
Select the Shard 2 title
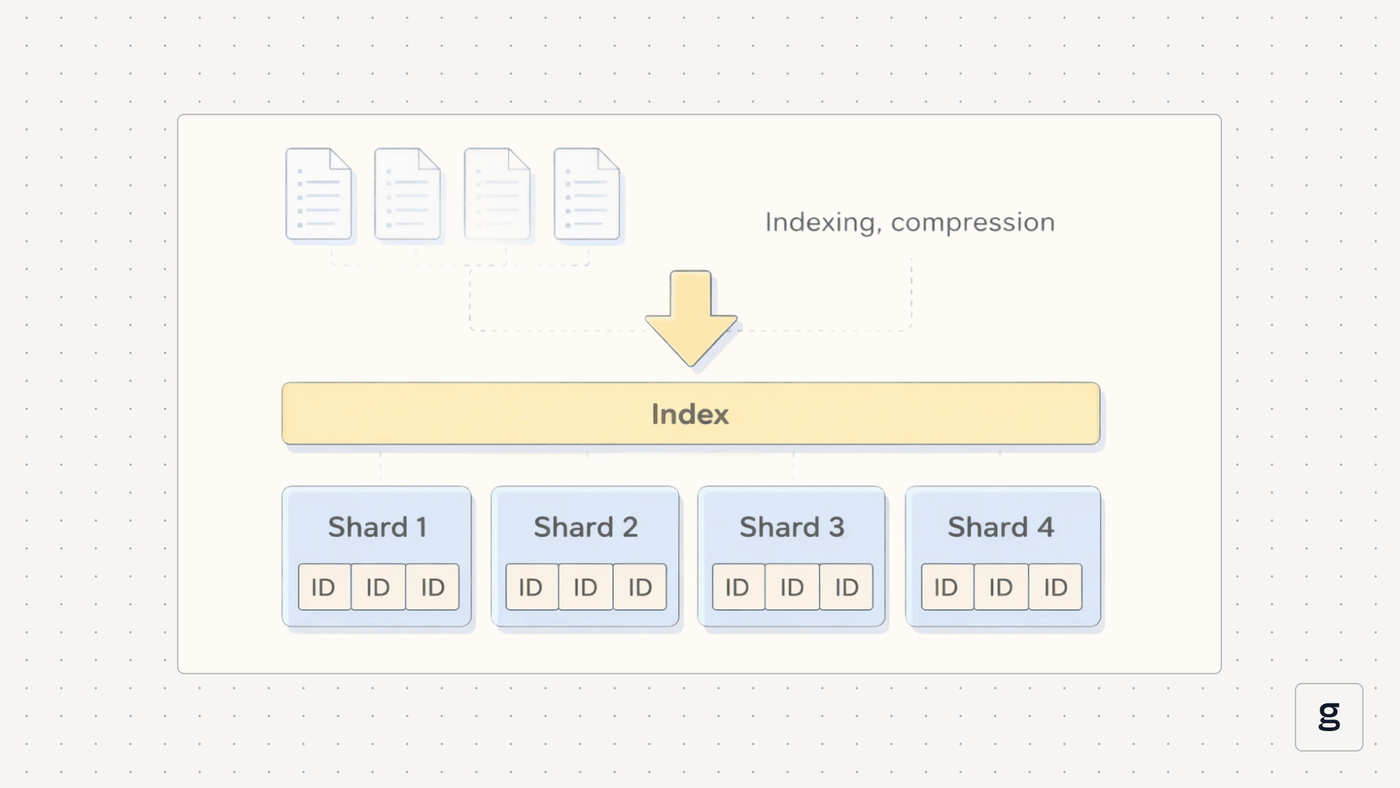click(x=585, y=527)
